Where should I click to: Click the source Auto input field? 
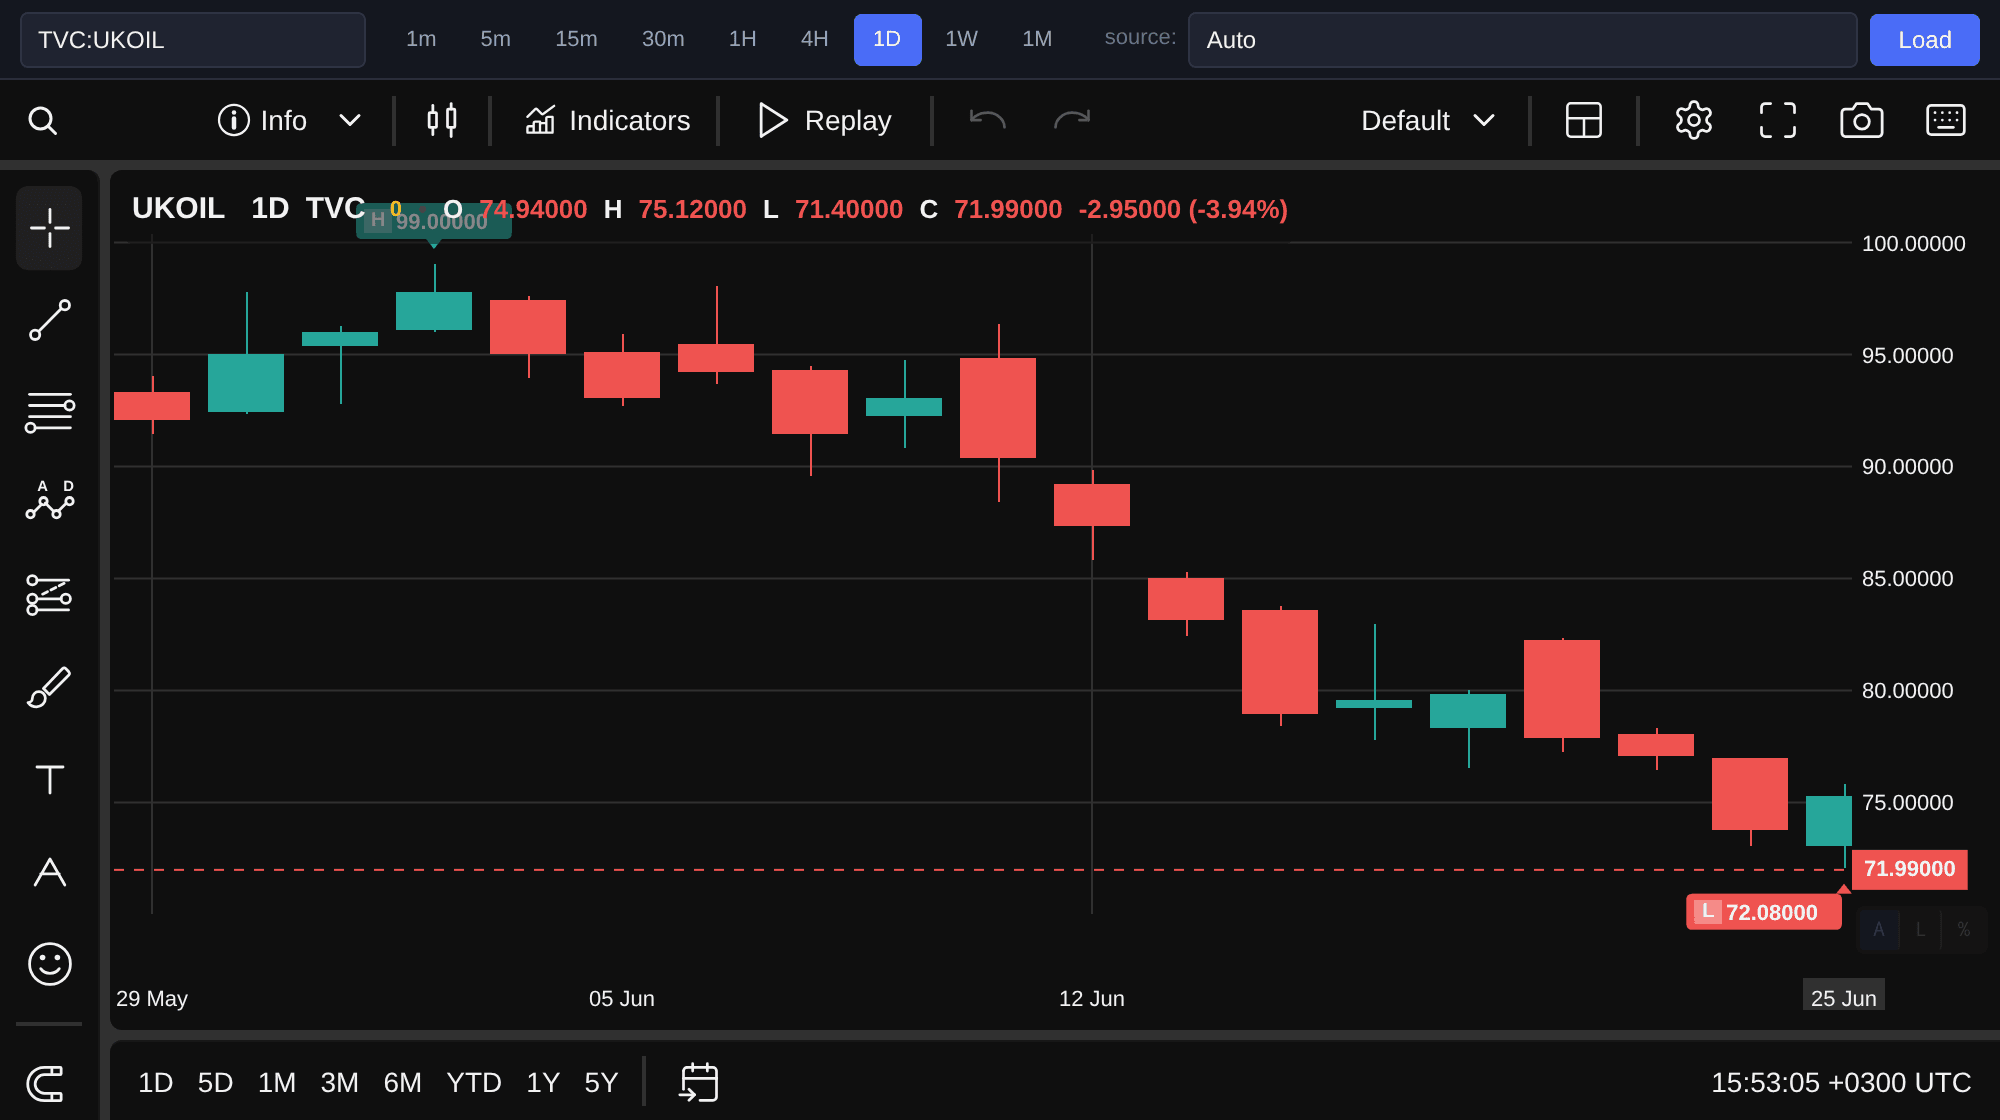click(x=1522, y=40)
